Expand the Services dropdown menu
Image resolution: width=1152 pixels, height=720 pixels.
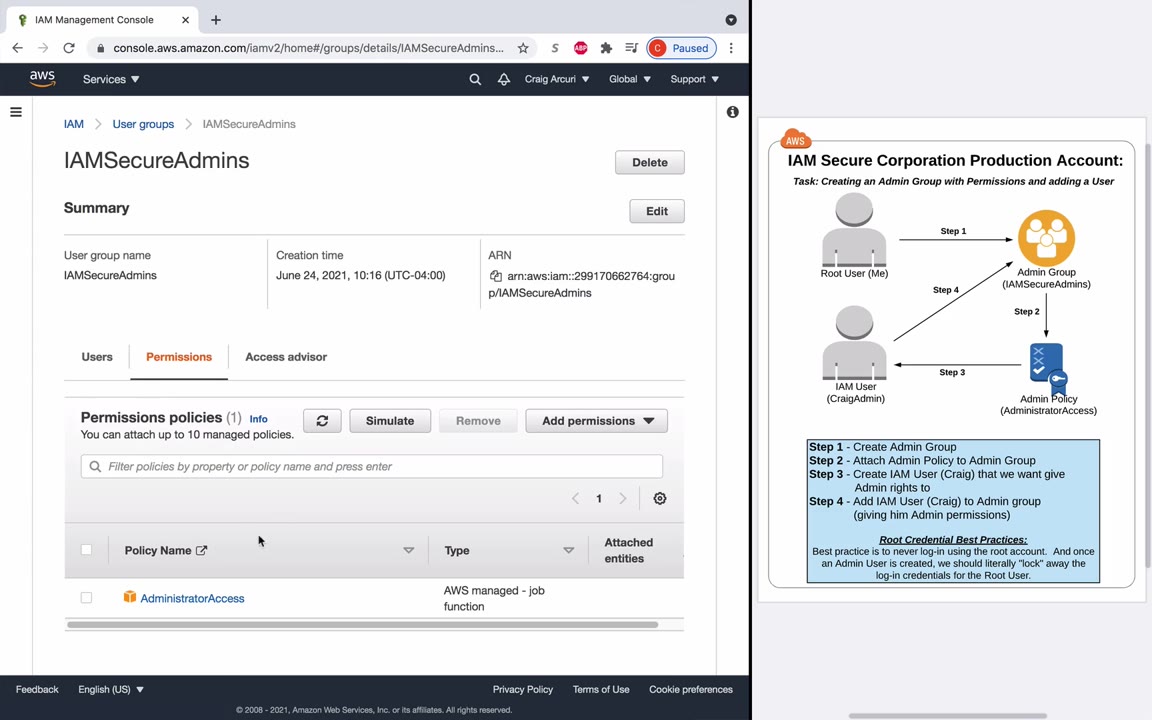tap(111, 79)
